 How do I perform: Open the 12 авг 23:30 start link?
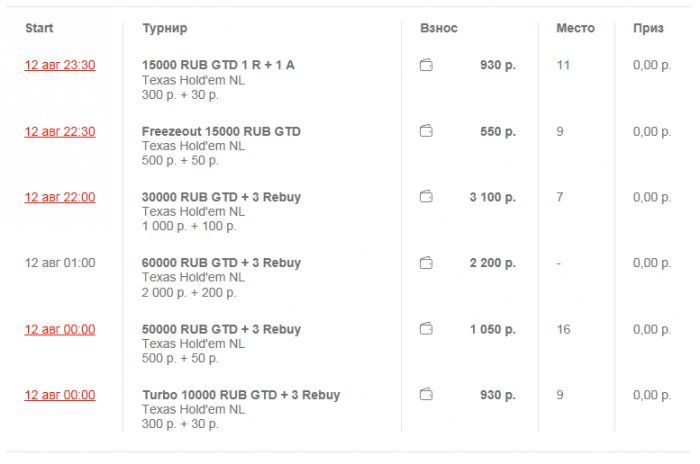pyautogui.click(x=60, y=65)
